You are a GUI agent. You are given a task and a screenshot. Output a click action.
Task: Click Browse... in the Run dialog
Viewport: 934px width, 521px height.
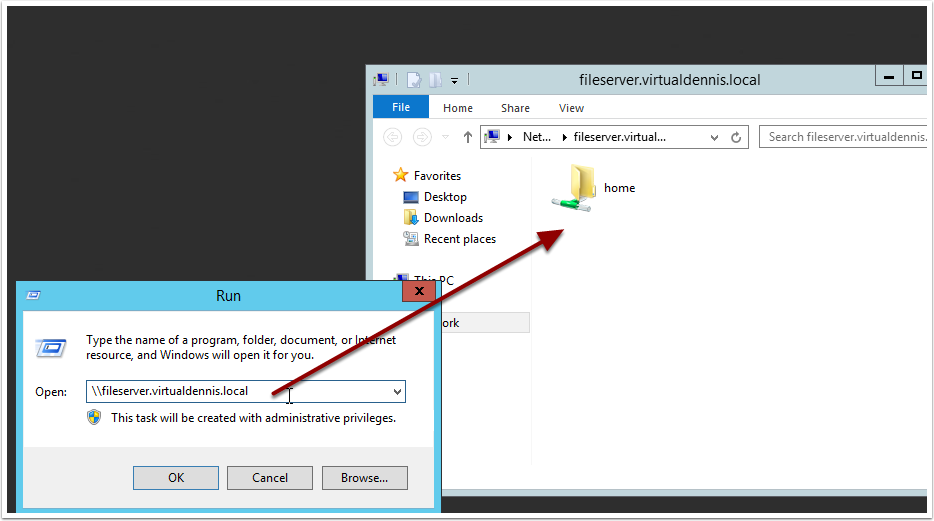[x=364, y=478]
